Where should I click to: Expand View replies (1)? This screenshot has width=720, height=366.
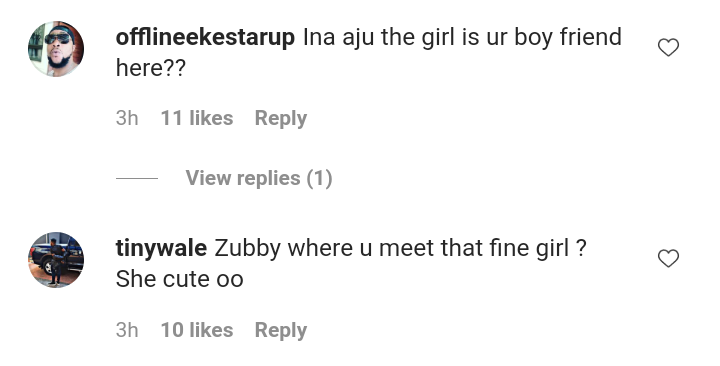point(259,178)
